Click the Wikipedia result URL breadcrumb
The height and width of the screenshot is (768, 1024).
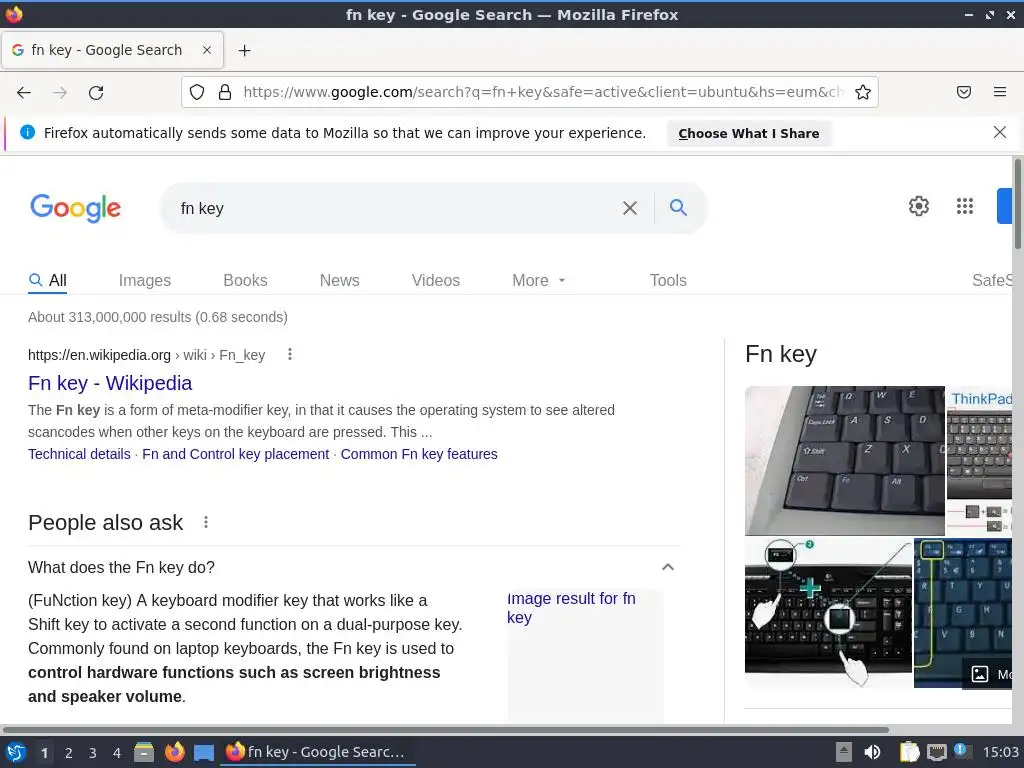pyautogui.click(x=146, y=355)
